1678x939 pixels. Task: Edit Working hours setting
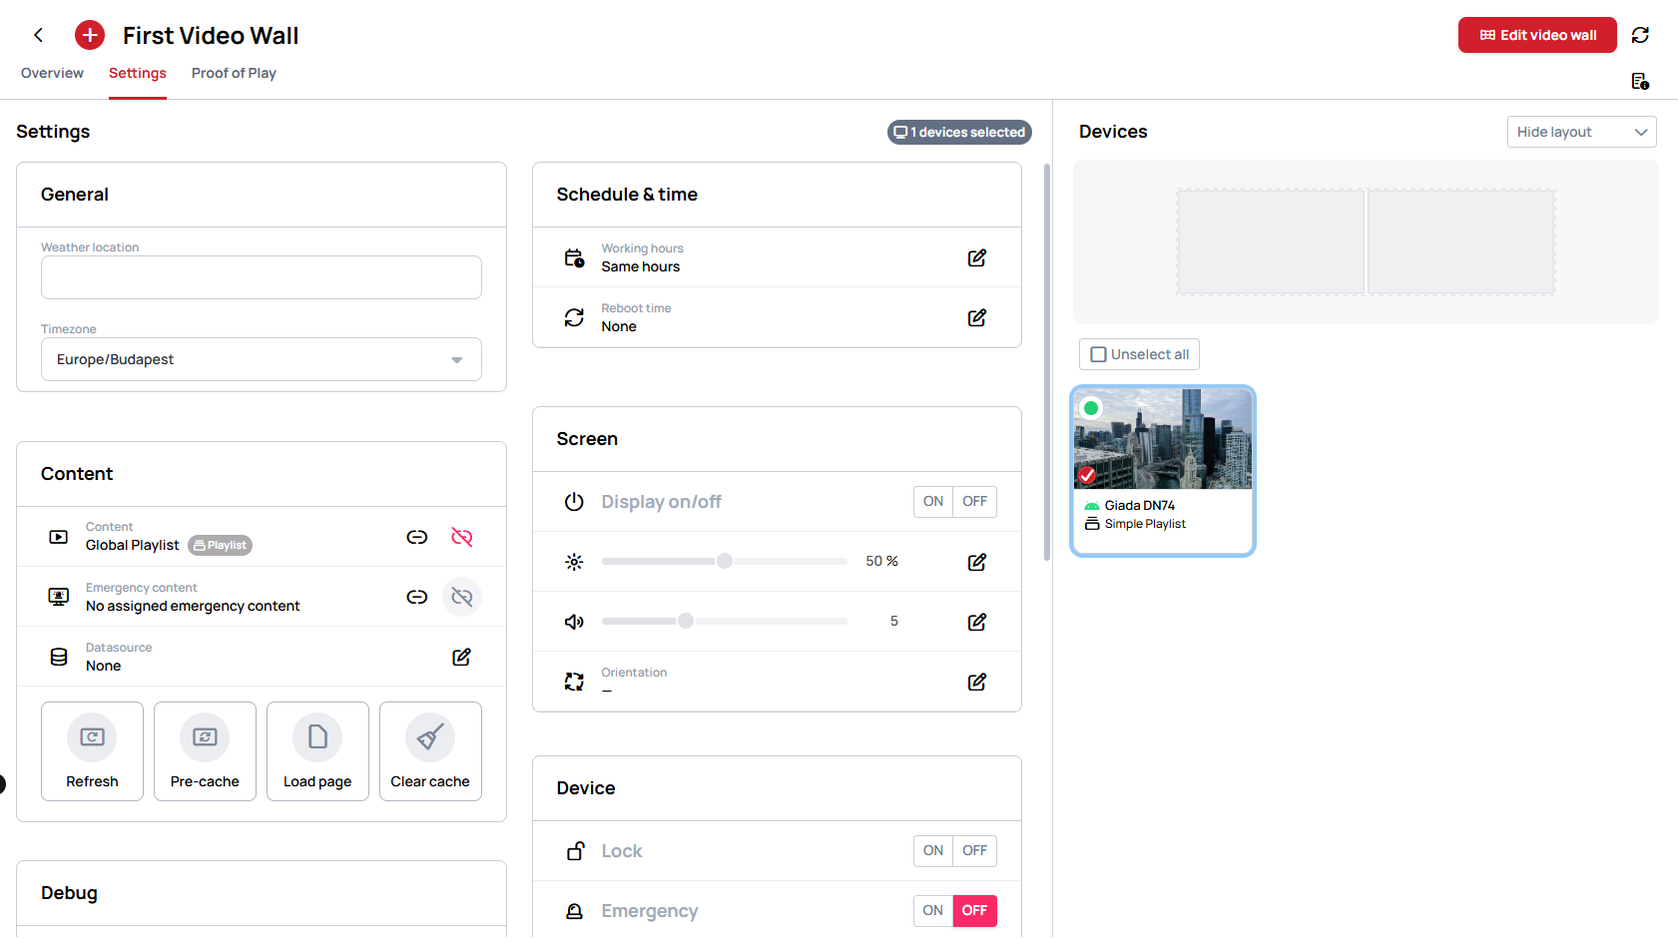(x=977, y=258)
